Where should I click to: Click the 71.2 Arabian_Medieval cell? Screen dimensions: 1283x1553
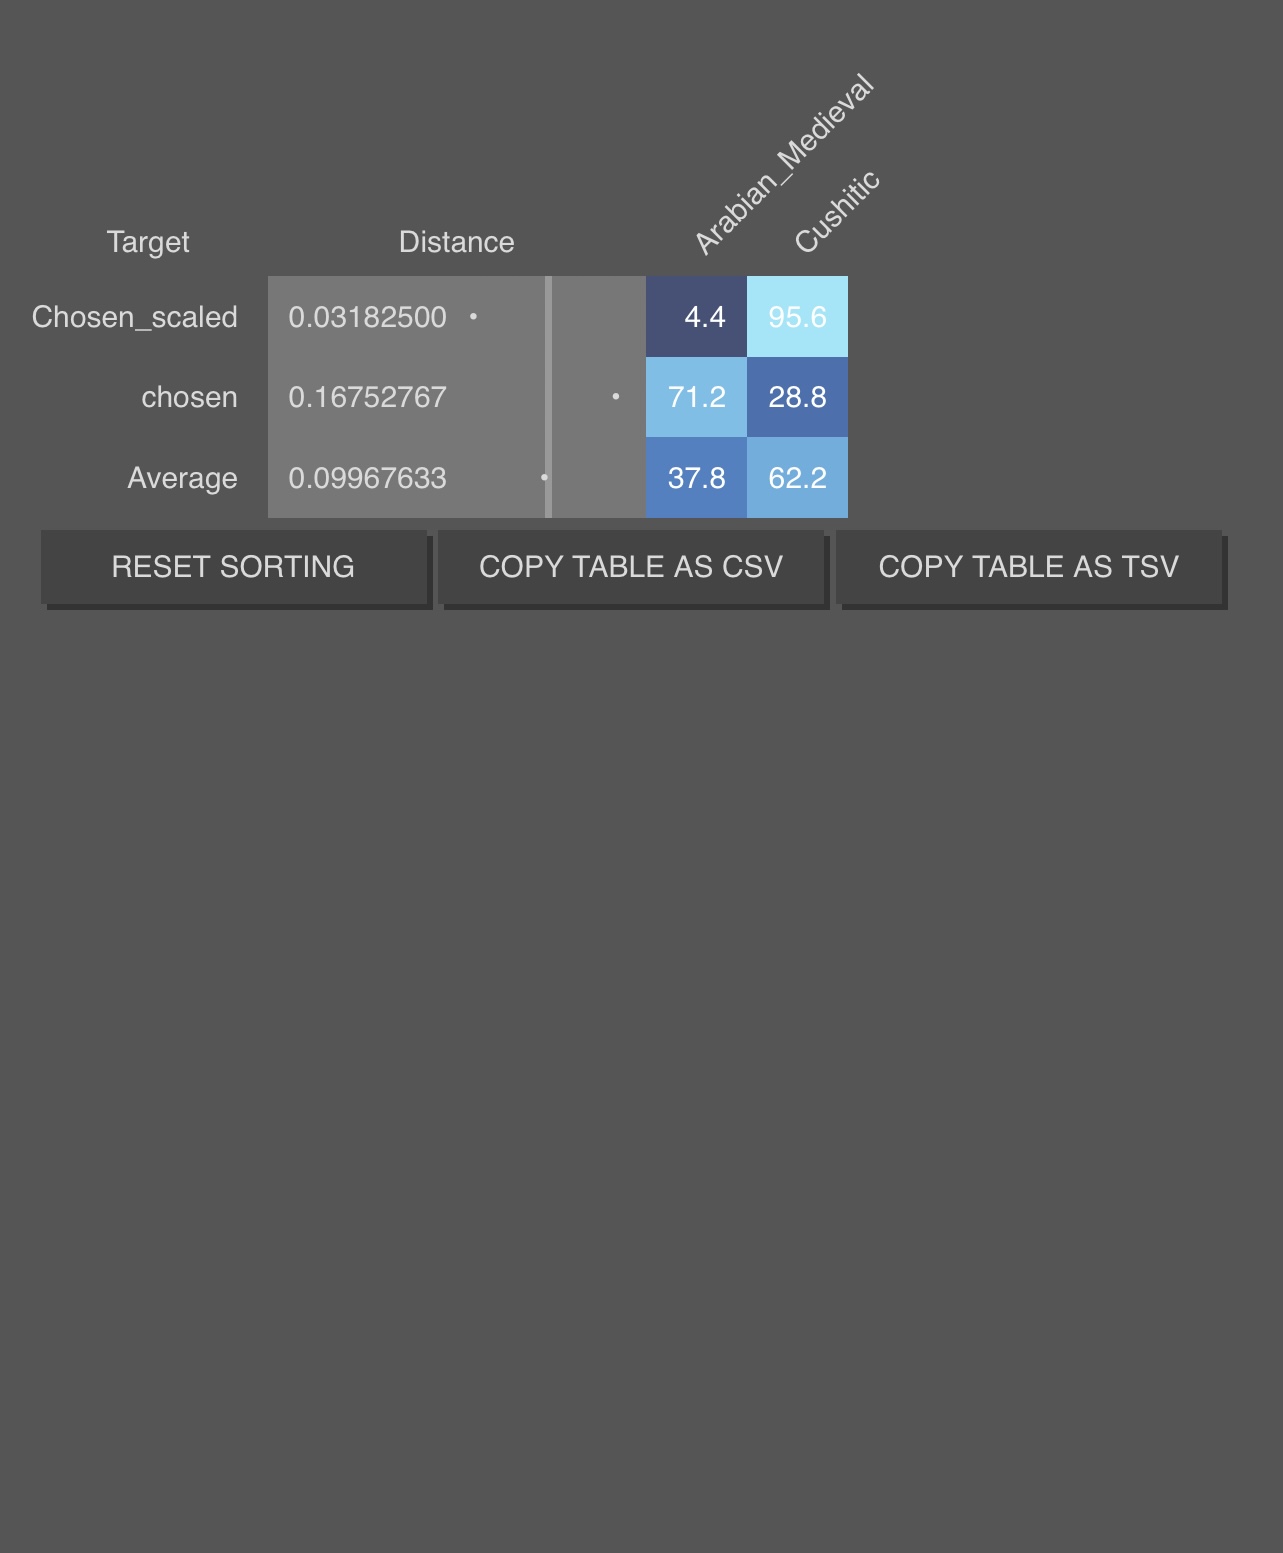[x=697, y=397]
